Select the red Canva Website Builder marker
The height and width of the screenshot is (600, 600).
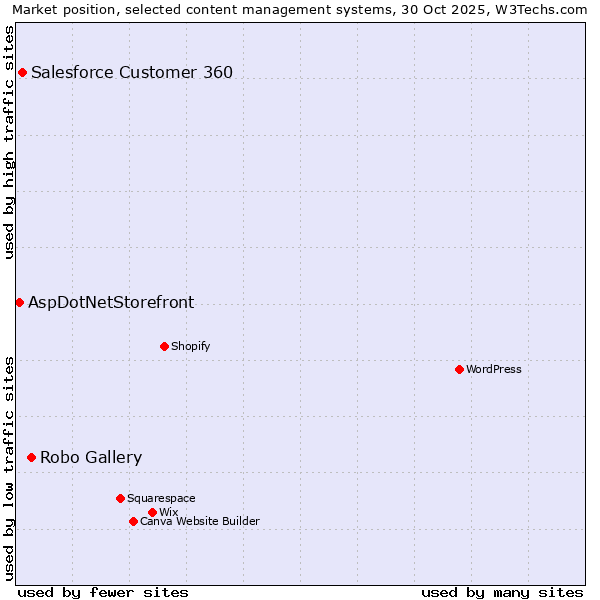click(133, 521)
